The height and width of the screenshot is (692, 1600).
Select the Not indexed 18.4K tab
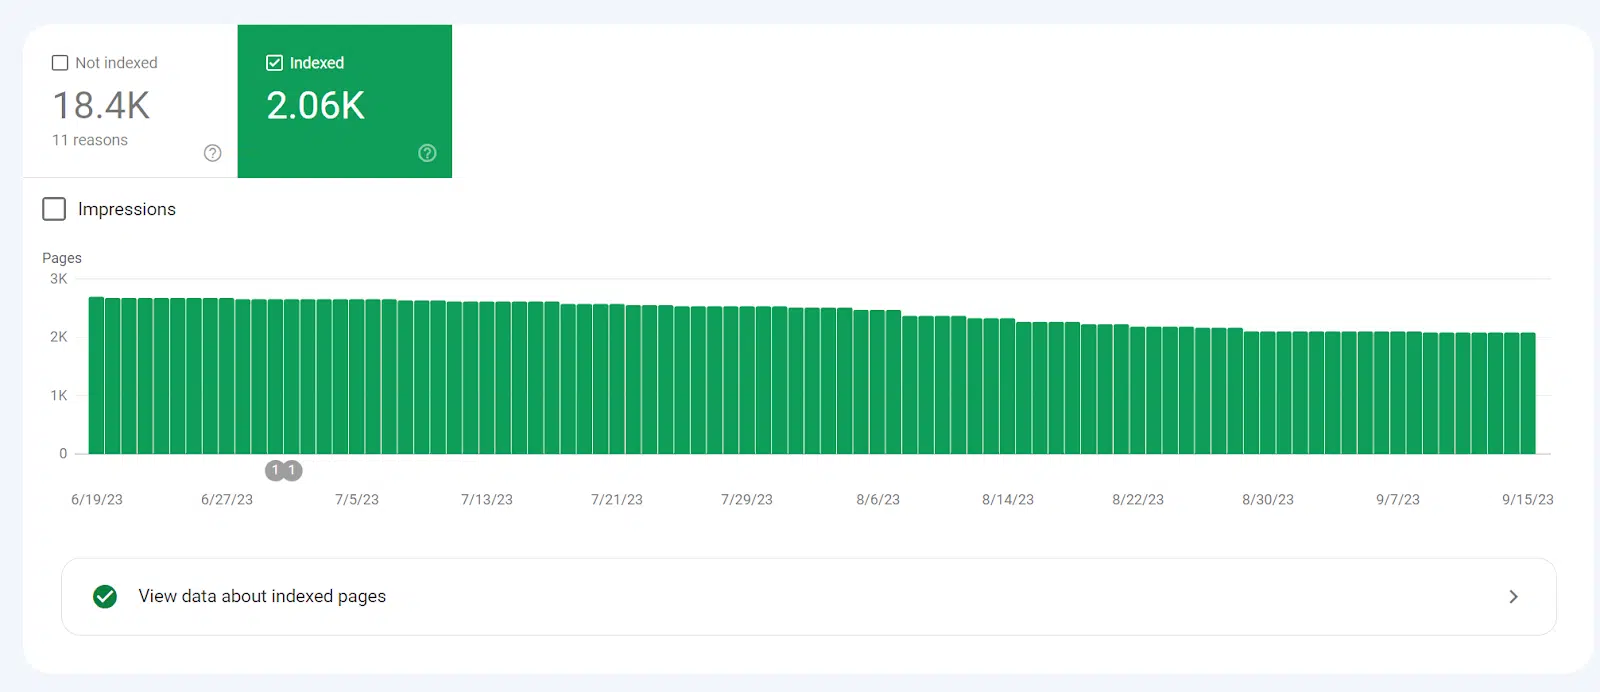point(130,101)
